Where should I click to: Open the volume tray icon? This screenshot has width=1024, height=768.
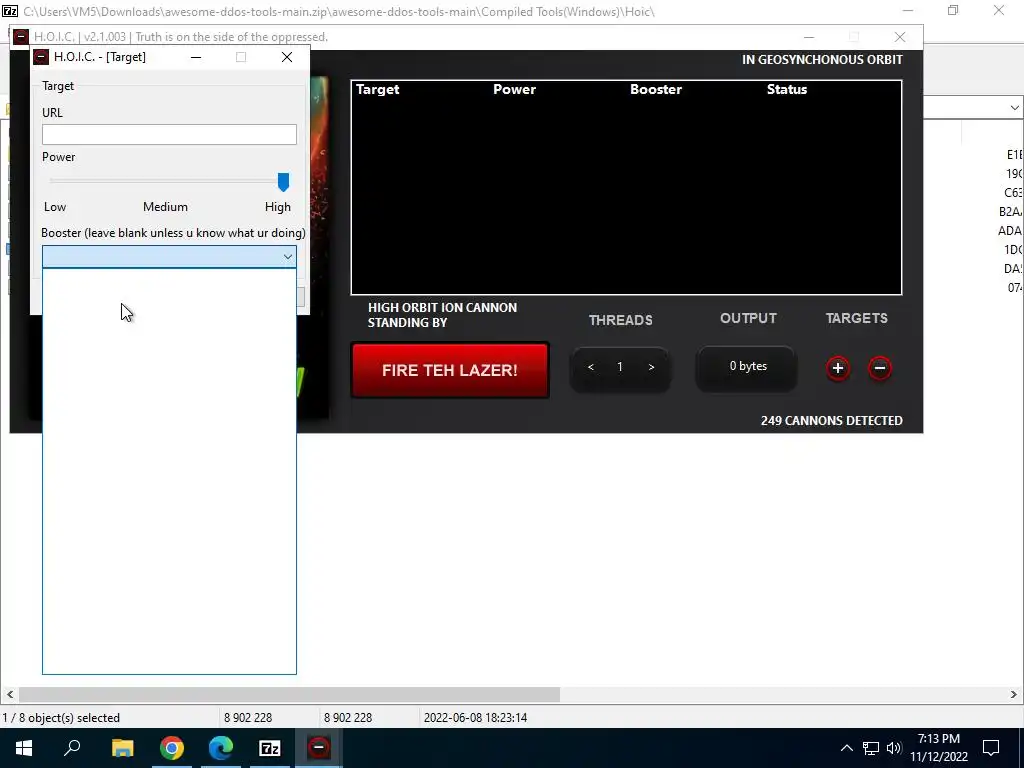click(x=894, y=748)
